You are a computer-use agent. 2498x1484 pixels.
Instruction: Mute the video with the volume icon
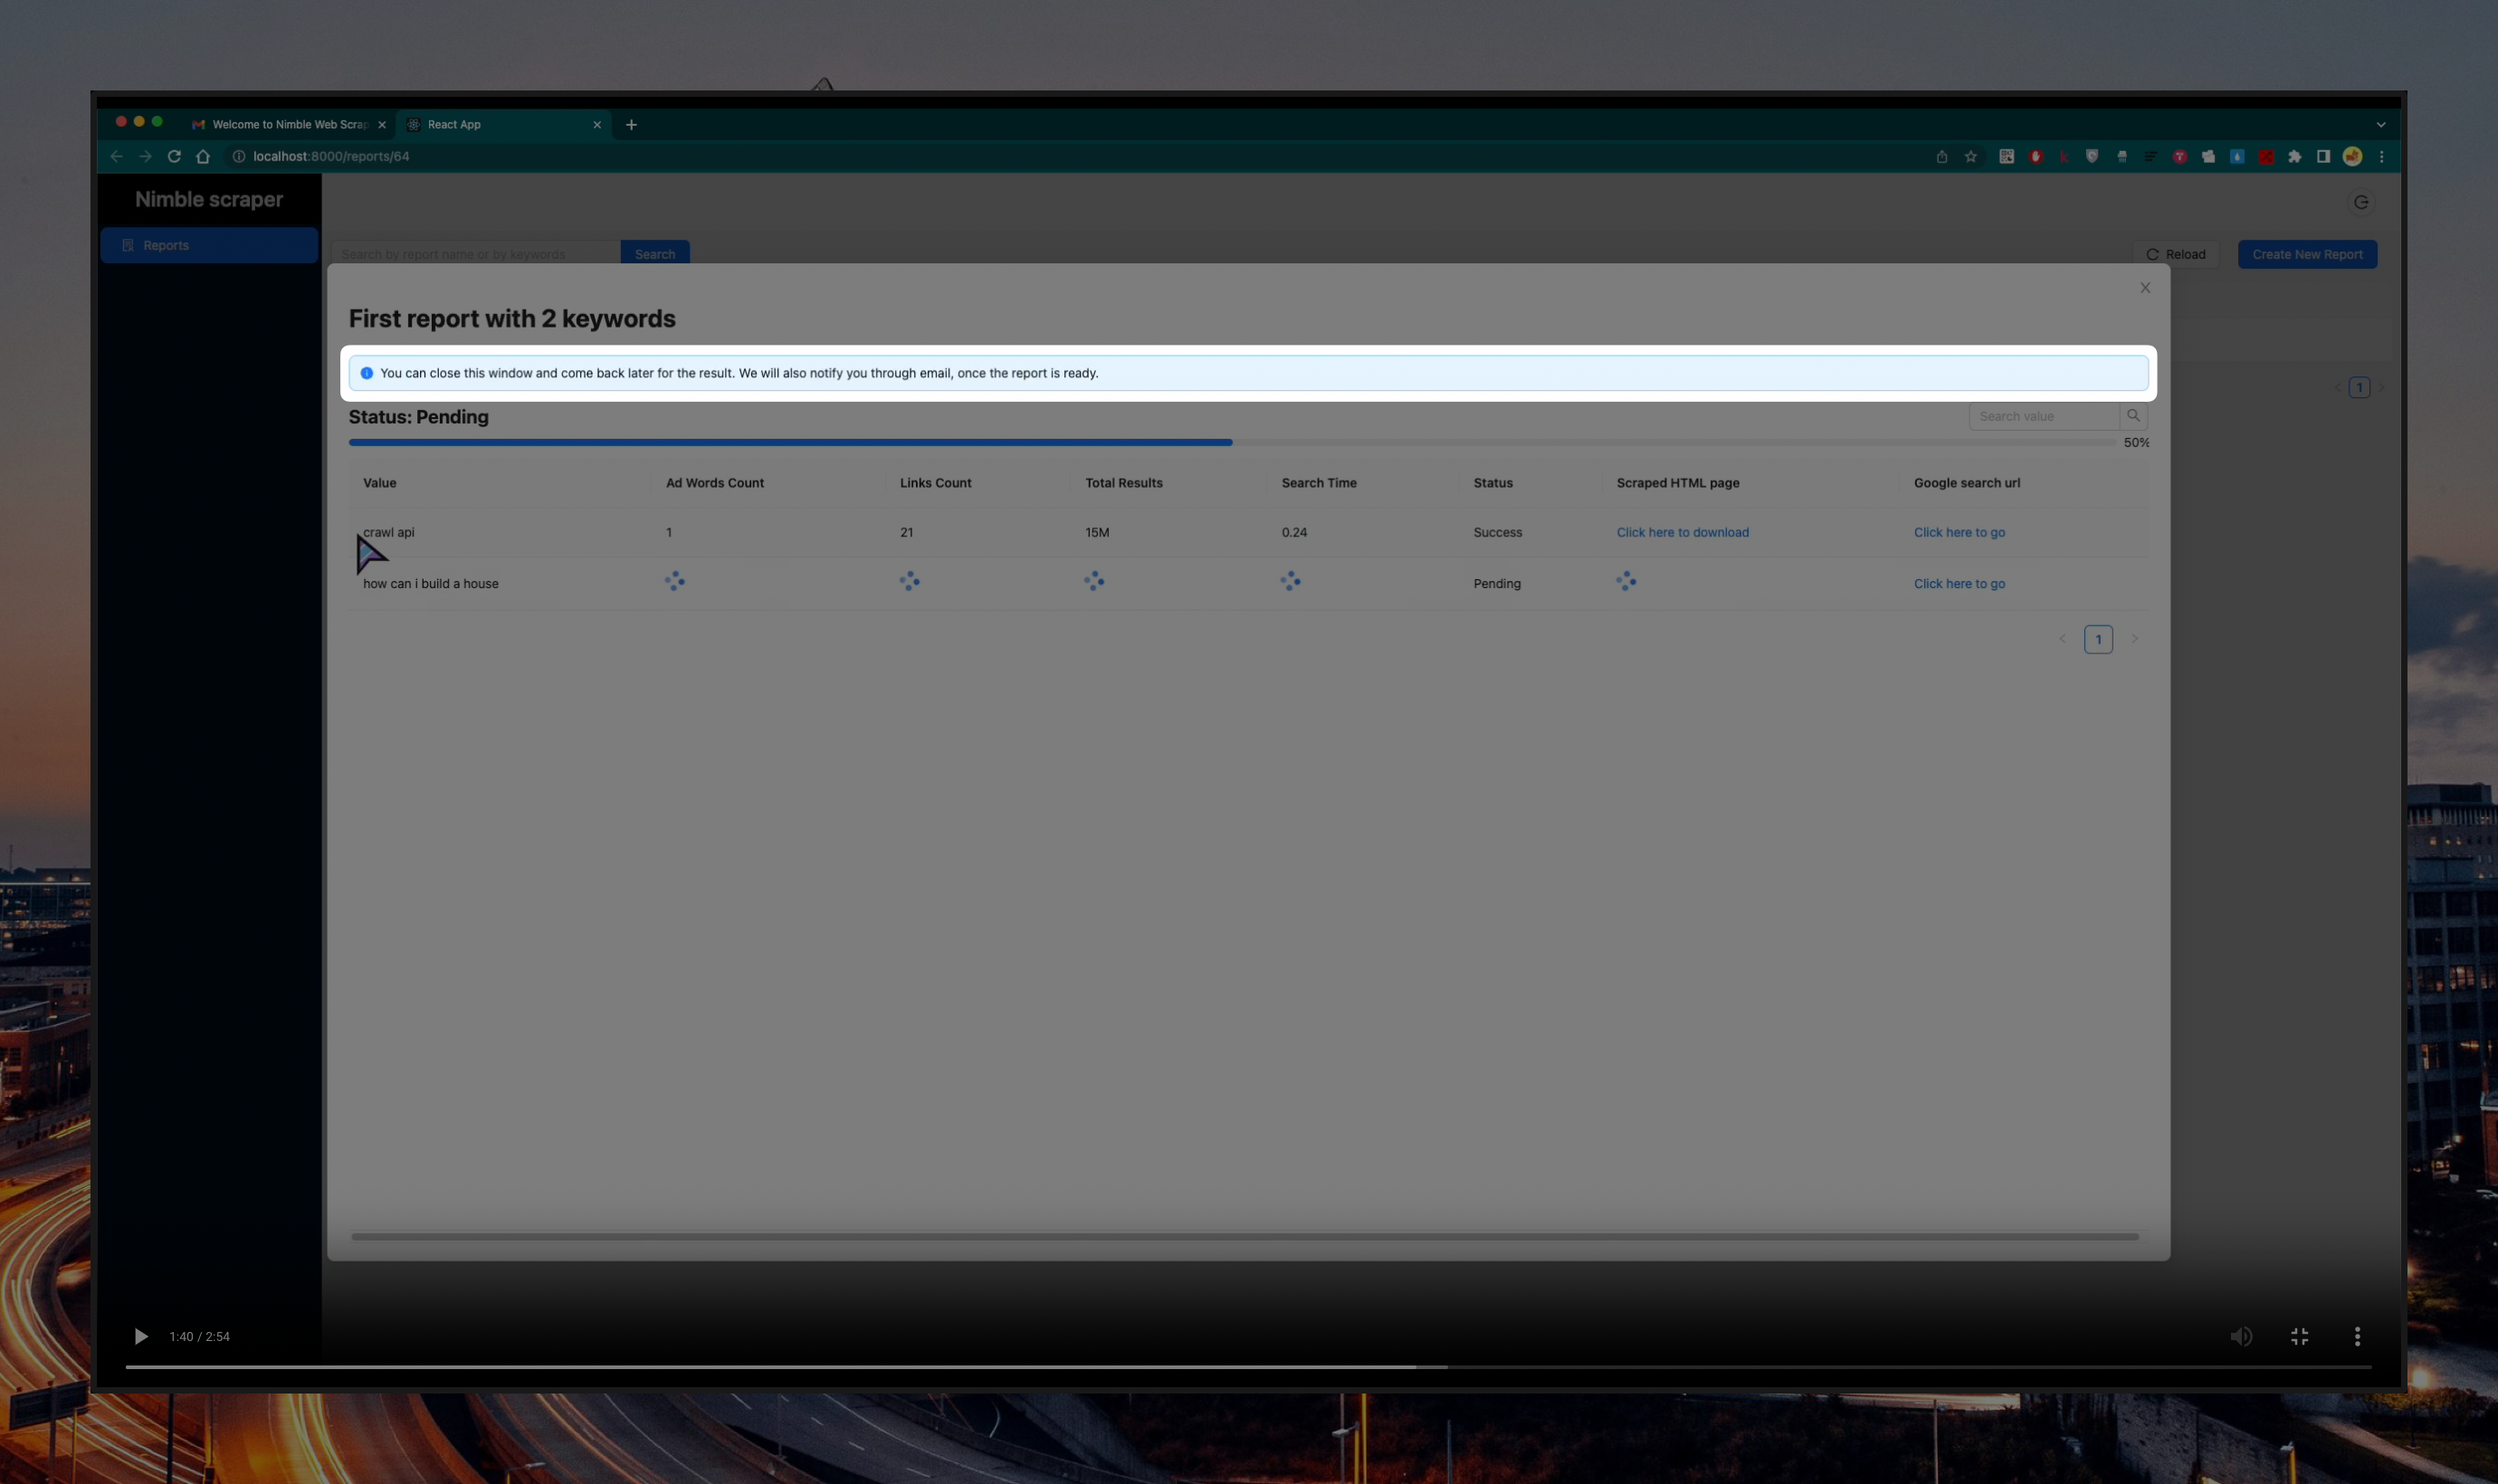pos(2240,1336)
